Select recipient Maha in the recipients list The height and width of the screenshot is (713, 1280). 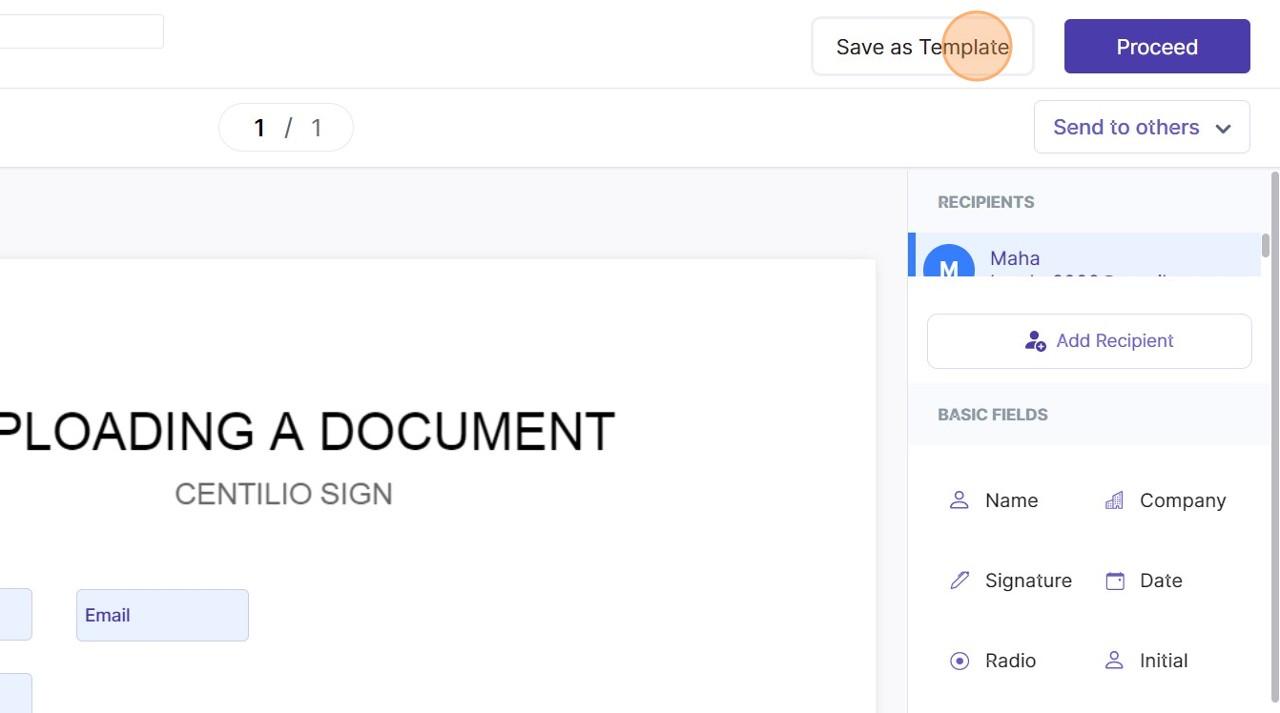[x=1084, y=255]
